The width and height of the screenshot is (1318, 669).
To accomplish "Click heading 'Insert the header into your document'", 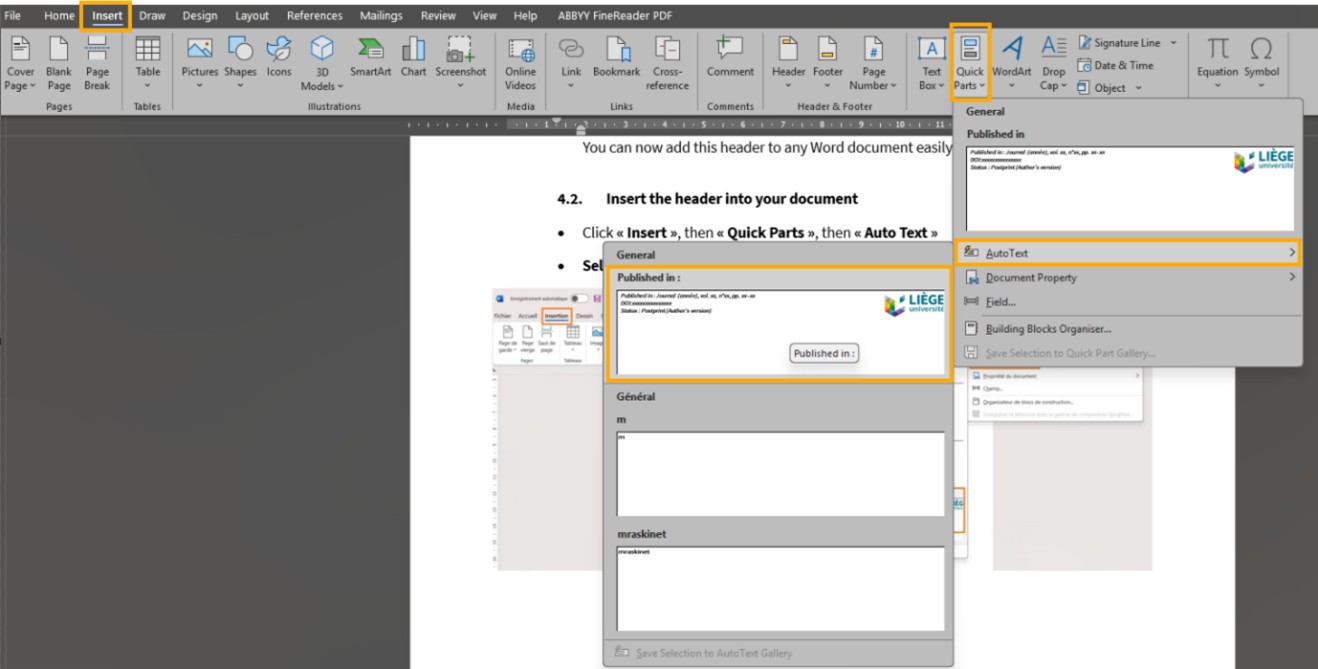I will pos(731,199).
